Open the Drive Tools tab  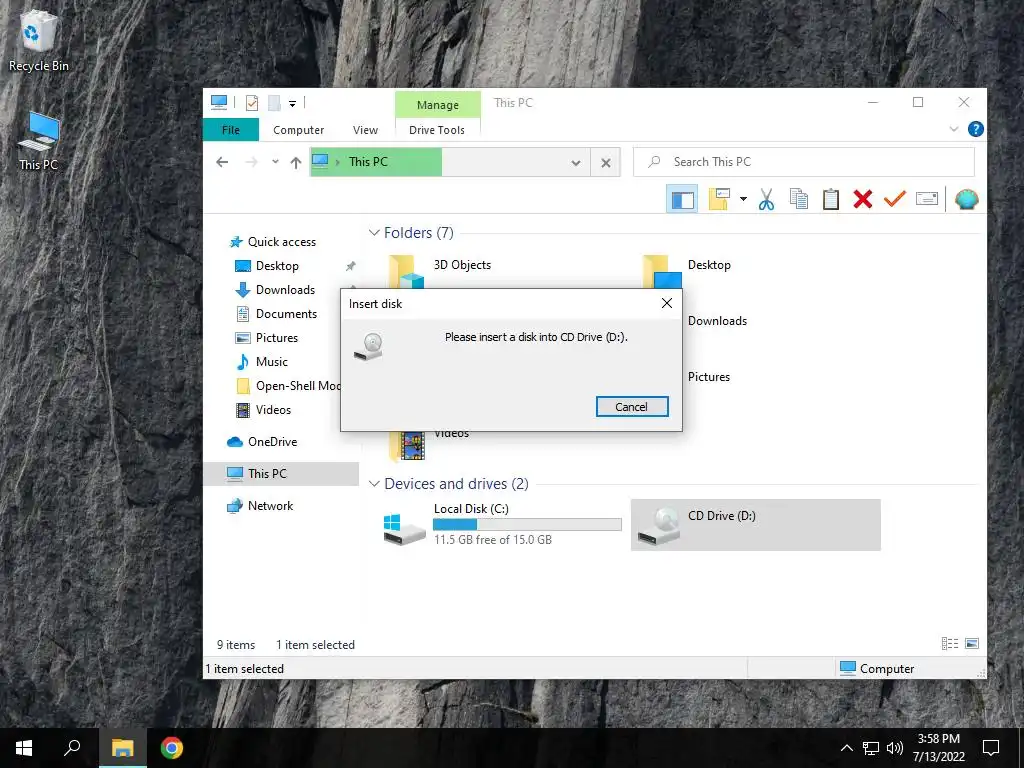coord(437,130)
